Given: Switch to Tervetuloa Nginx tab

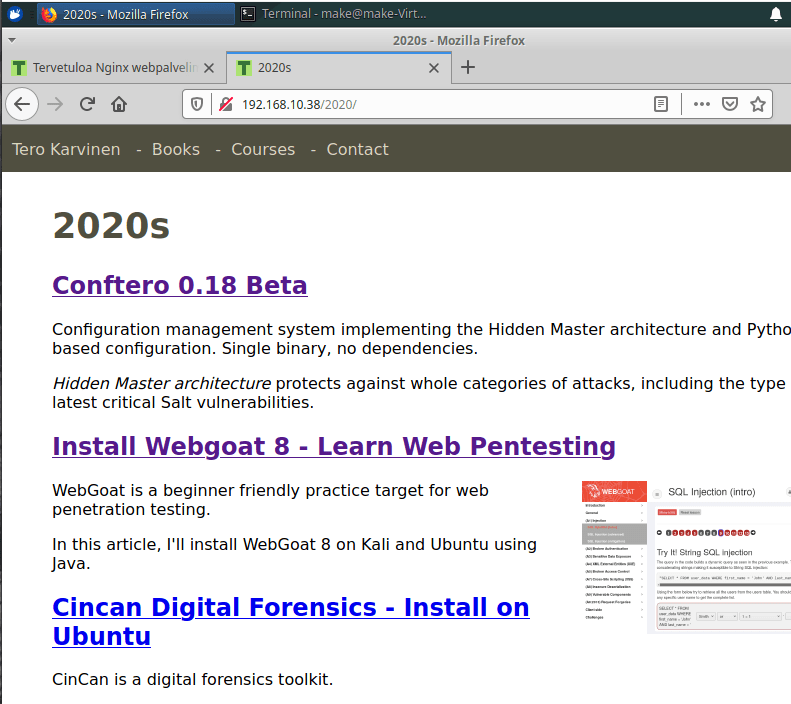Looking at the screenshot, I should point(110,68).
